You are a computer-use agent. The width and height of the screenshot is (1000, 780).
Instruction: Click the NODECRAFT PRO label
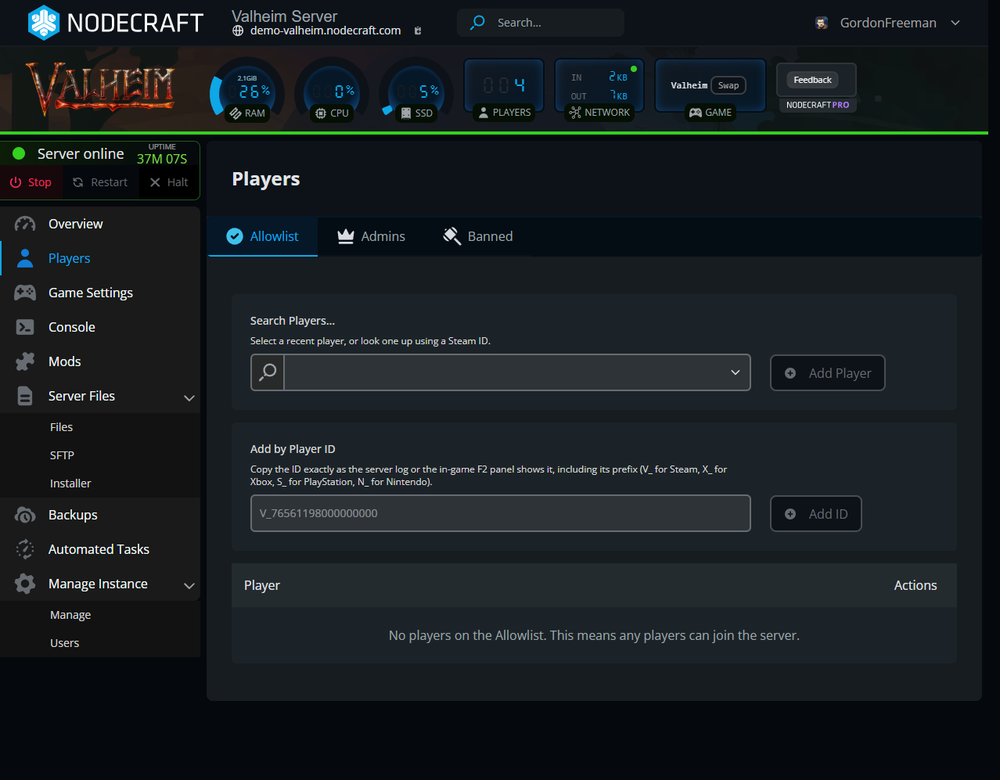(818, 105)
